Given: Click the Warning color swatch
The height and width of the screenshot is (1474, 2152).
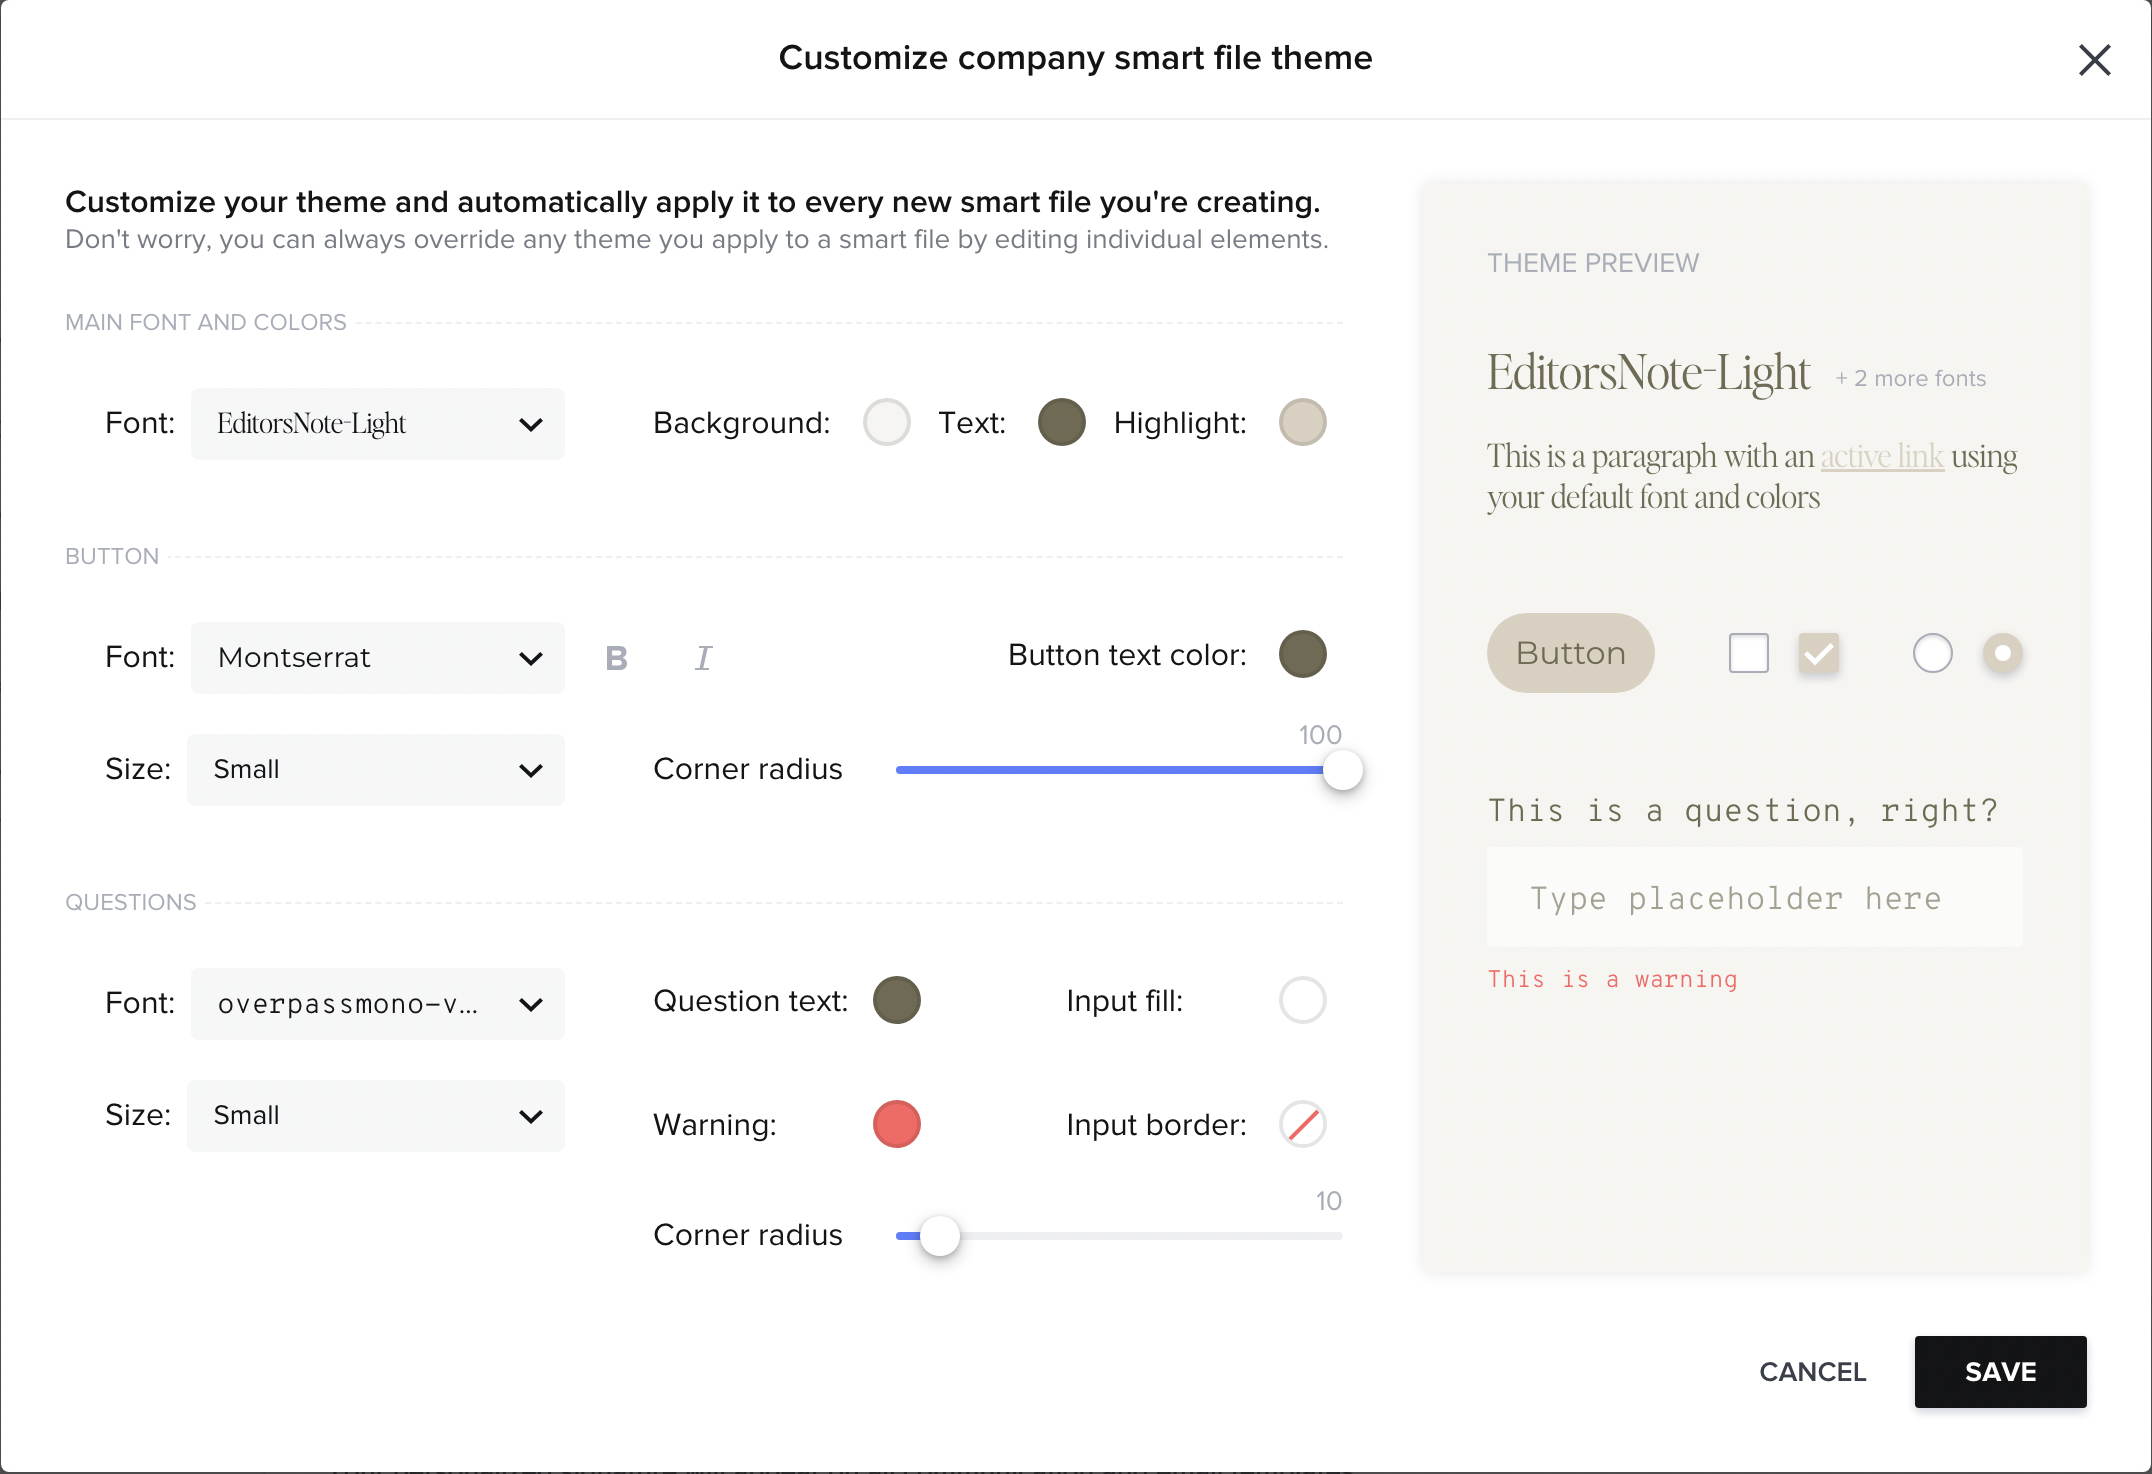Looking at the screenshot, I should click(x=898, y=1122).
